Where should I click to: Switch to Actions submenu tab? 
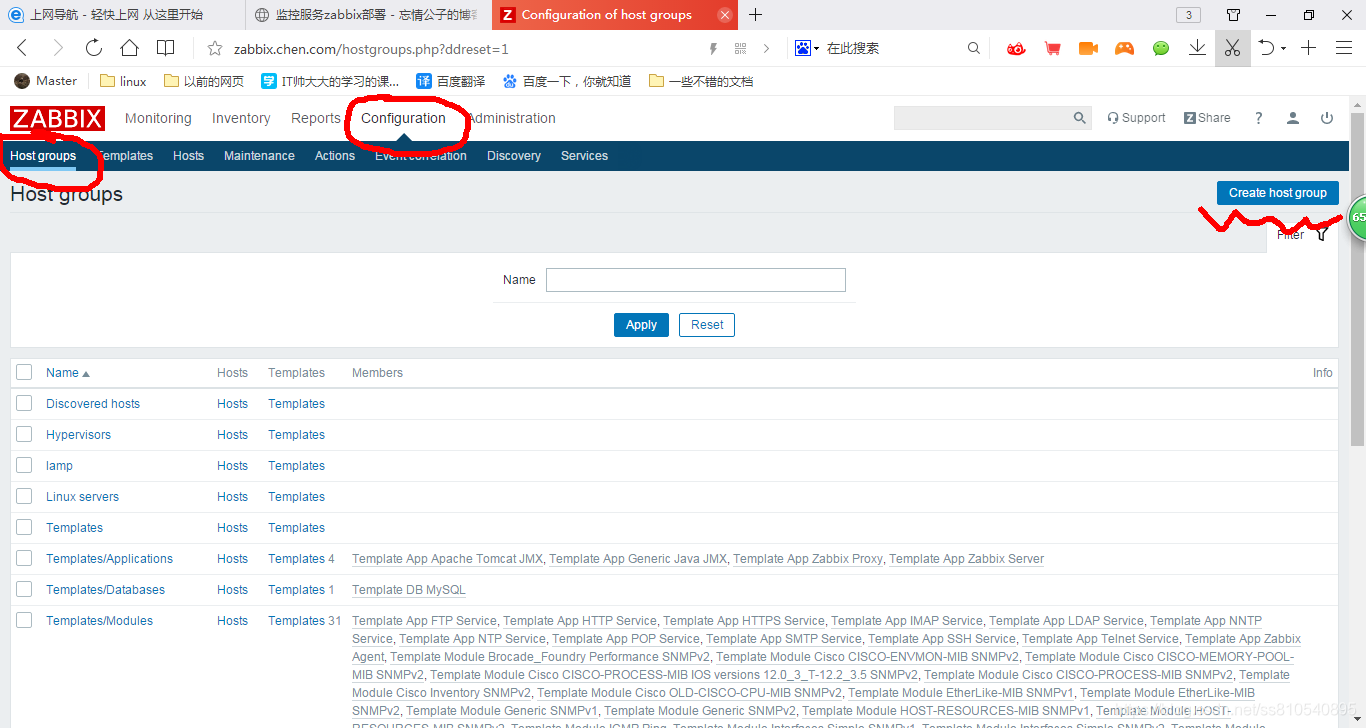point(335,156)
